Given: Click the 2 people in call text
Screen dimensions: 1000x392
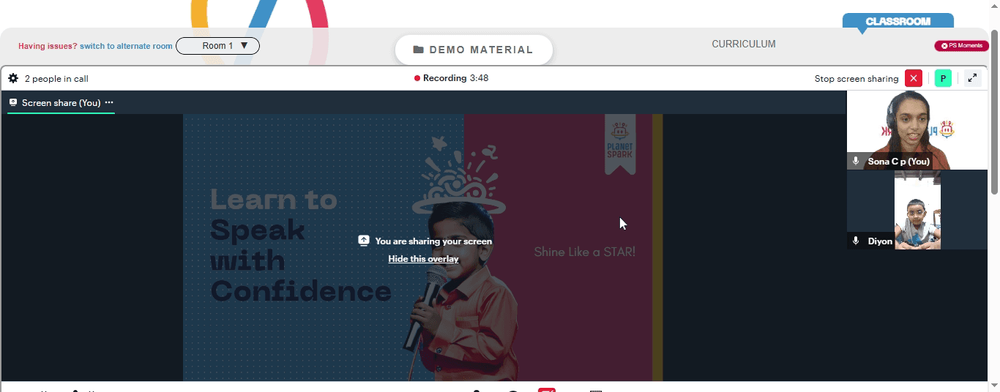Looking at the screenshot, I should (x=57, y=79).
